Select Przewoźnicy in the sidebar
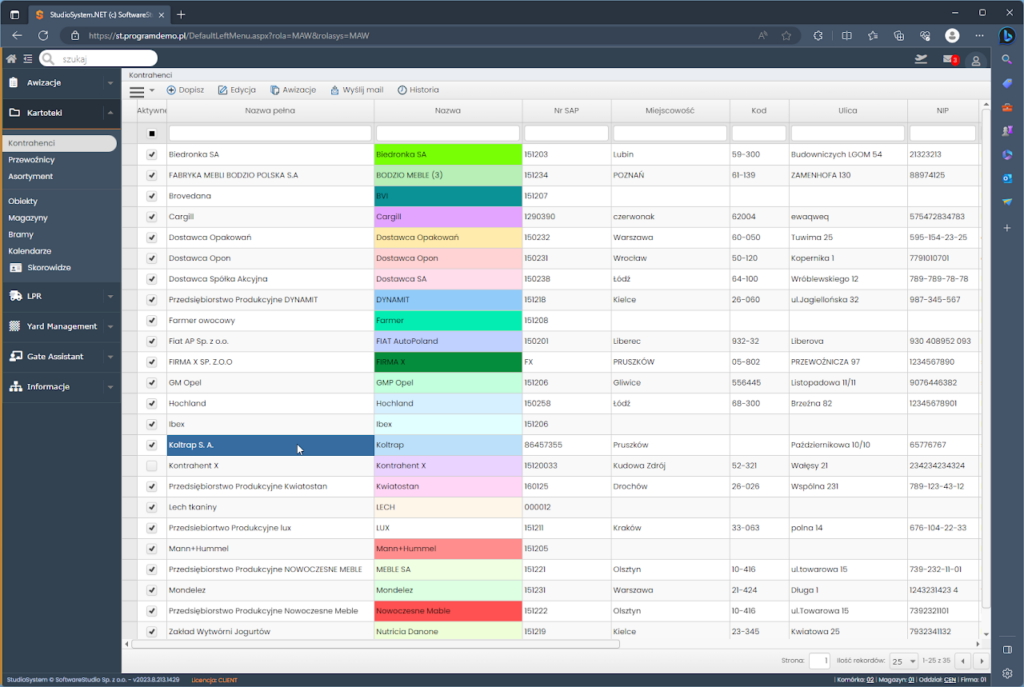 [x=31, y=160]
